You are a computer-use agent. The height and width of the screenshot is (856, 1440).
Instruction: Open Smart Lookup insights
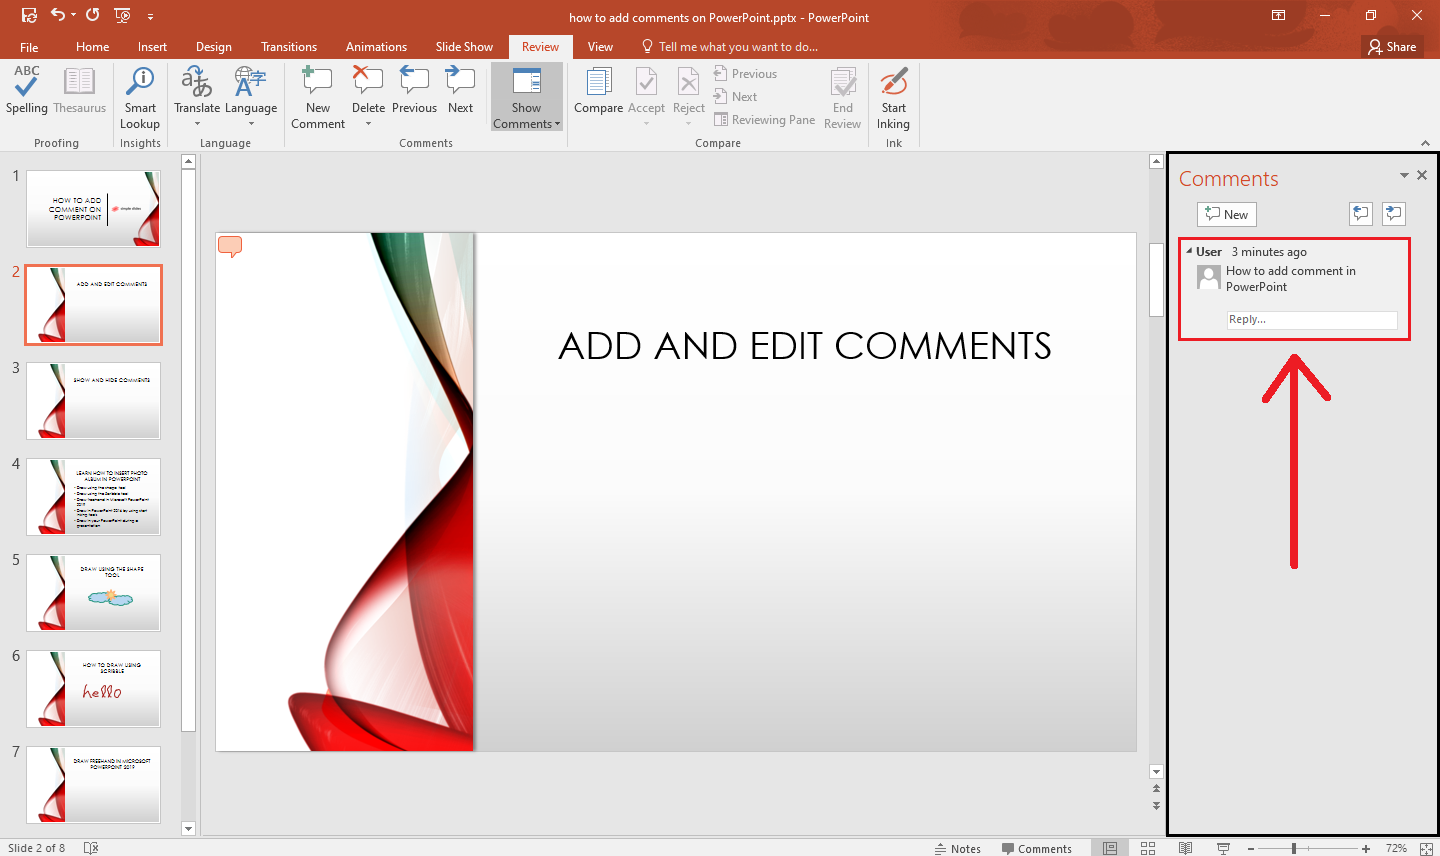click(140, 98)
